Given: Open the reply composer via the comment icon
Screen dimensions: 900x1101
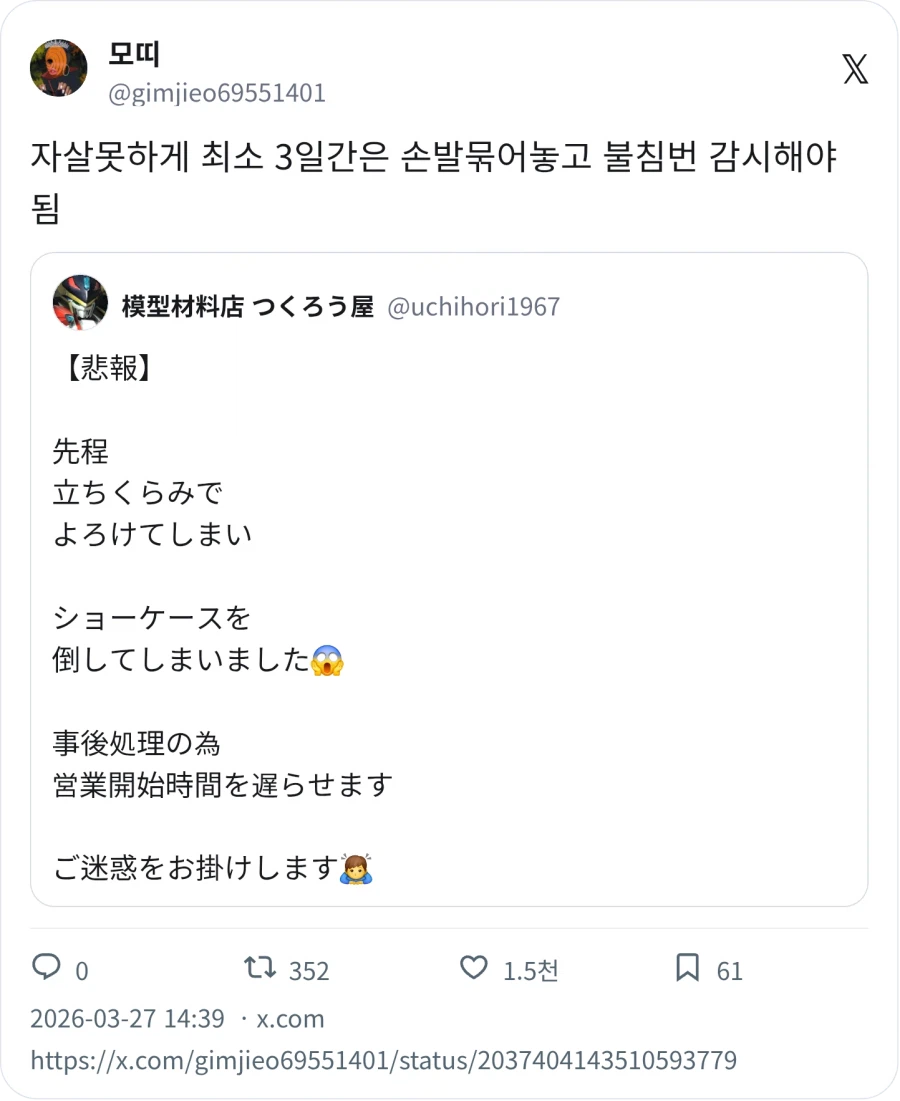Looking at the screenshot, I should pyautogui.click(x=48, y=969).
